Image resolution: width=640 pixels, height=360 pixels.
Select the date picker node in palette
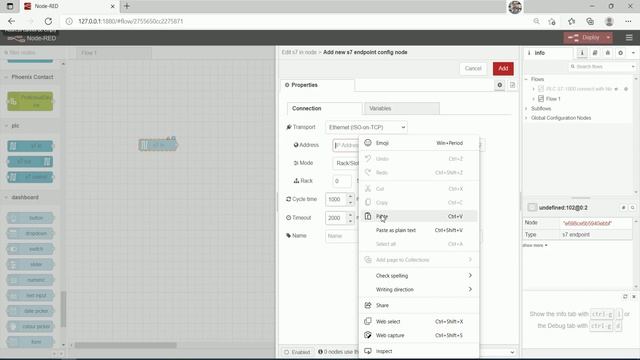coord(30,311)
